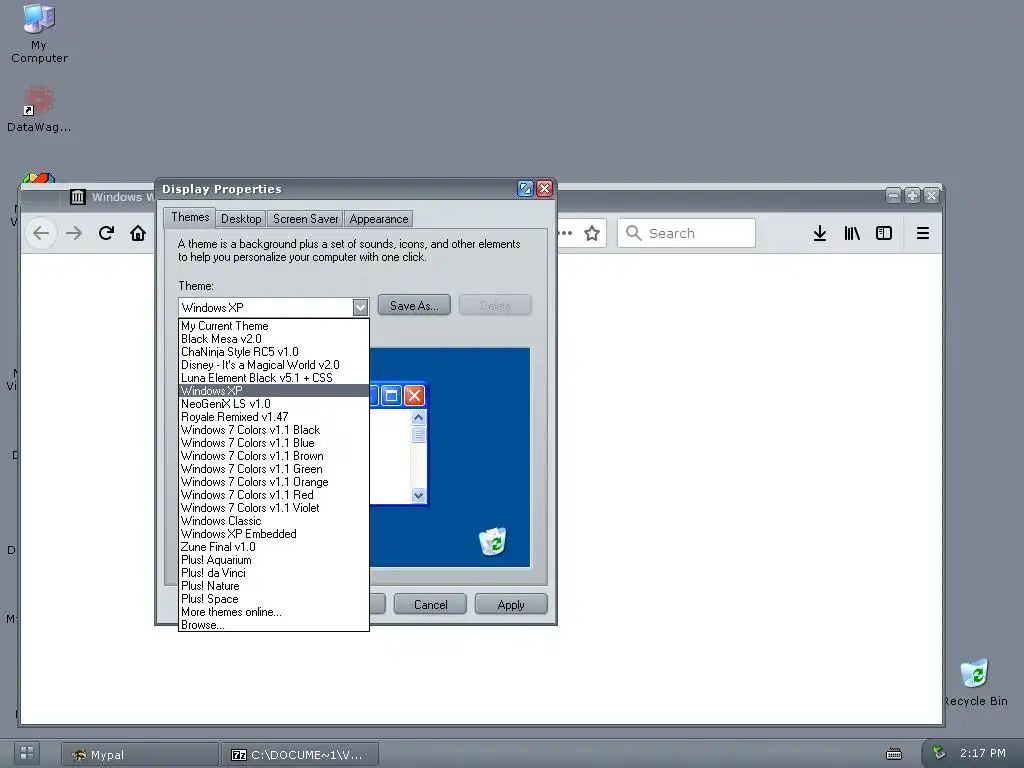Screen dimensions: 1024x768
Task: Bookmark this page with the star
Action: [592, 233]
